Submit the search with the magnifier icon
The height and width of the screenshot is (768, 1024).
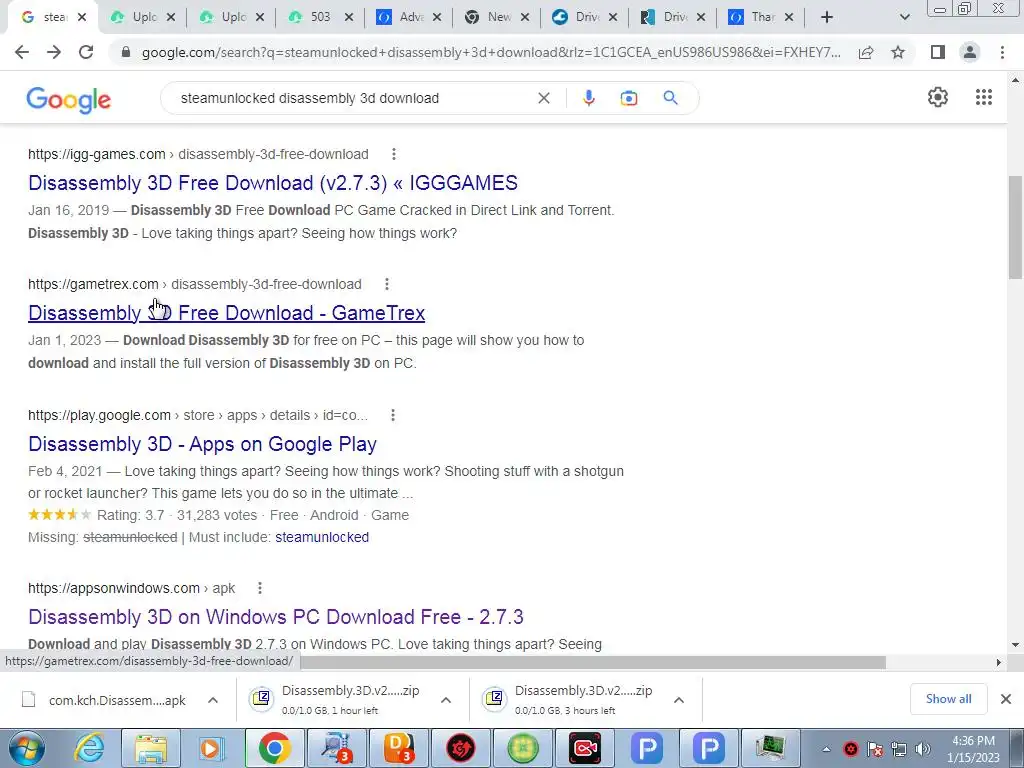click(670, 98)
